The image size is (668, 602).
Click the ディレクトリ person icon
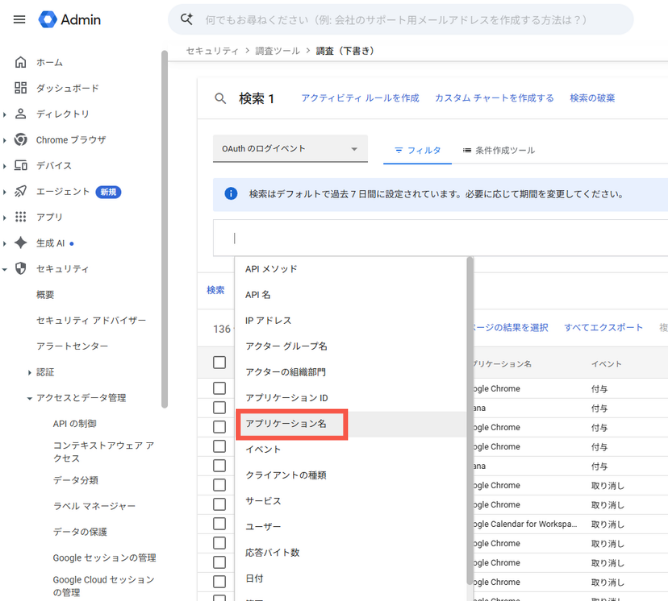click(20, 114)
